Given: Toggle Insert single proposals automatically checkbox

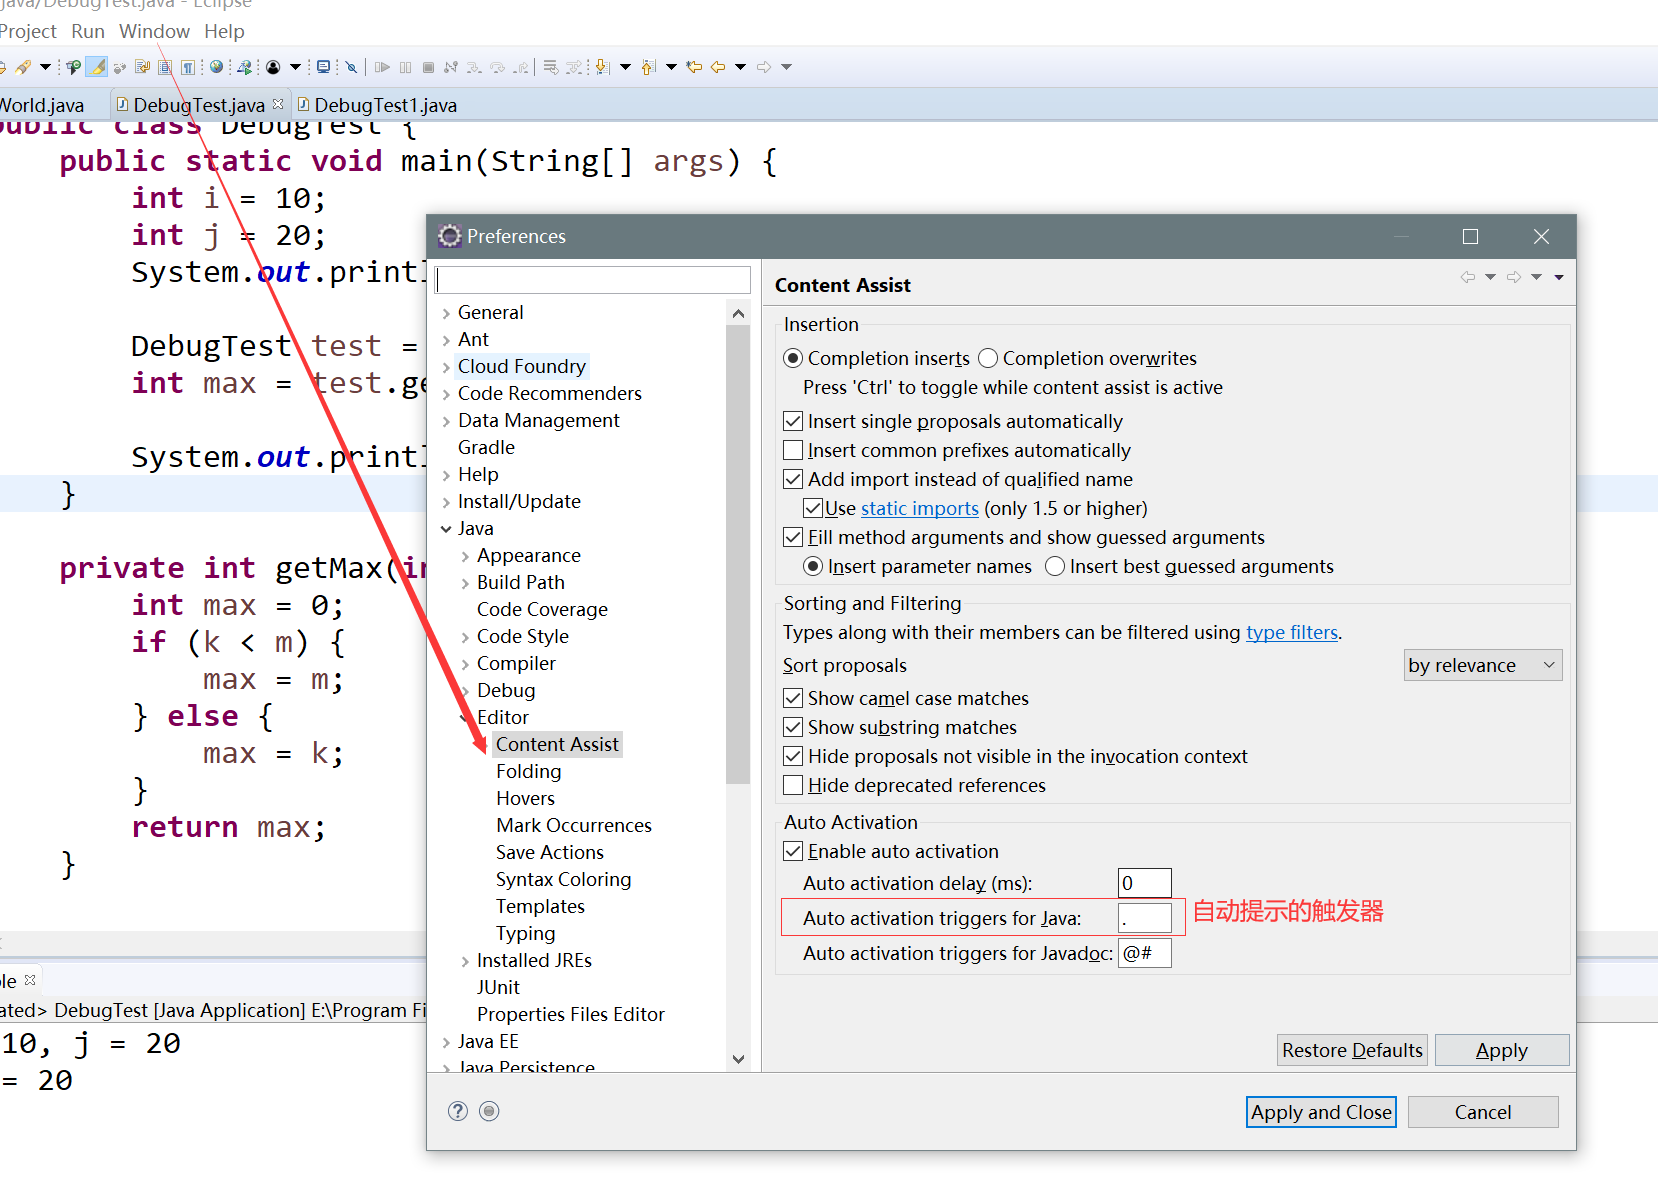Looking at the screenshot, I should [793, 421].
